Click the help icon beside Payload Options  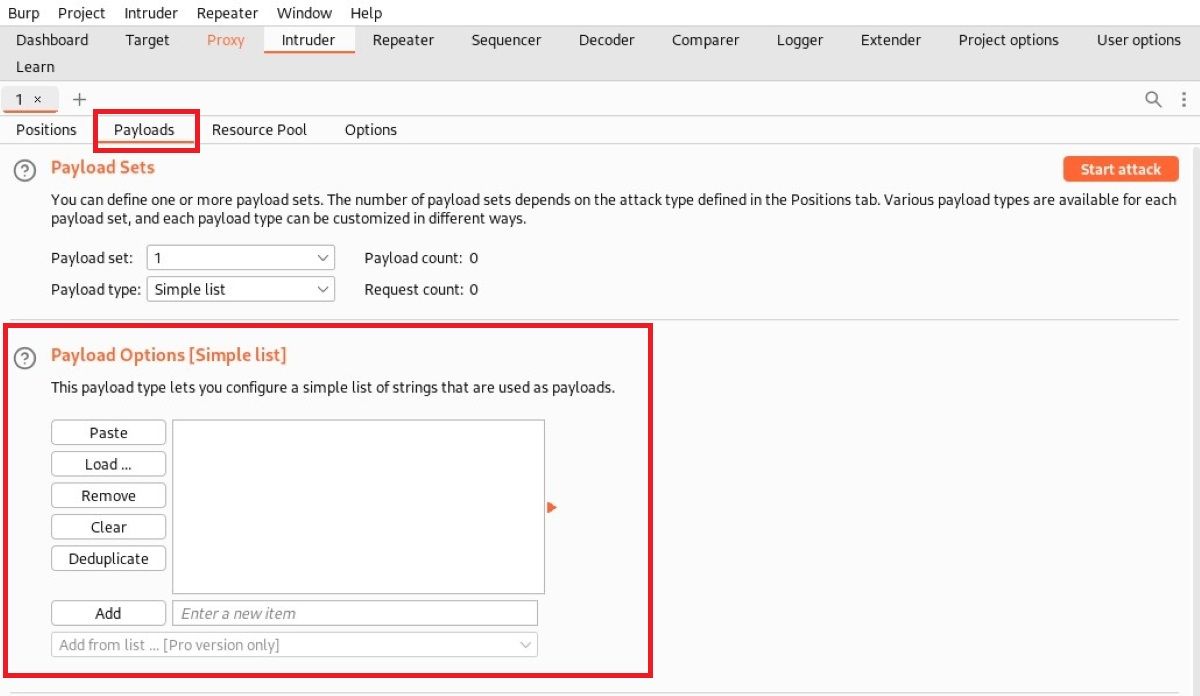point(25,358)
